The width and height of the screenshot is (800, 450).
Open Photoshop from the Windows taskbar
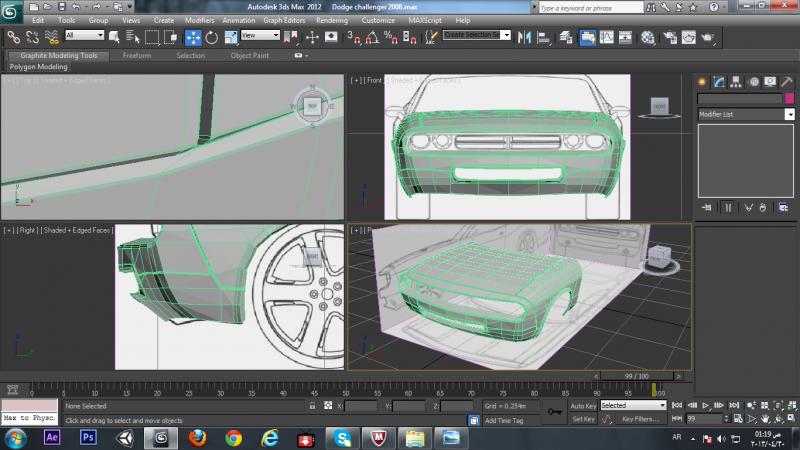[x=87, y=438]
